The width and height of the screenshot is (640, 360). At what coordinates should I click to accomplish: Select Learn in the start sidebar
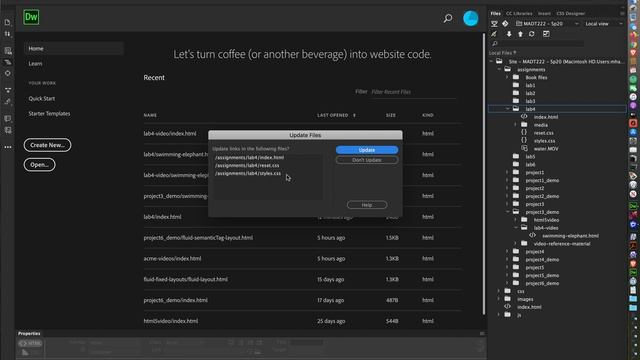coord(36,64)
